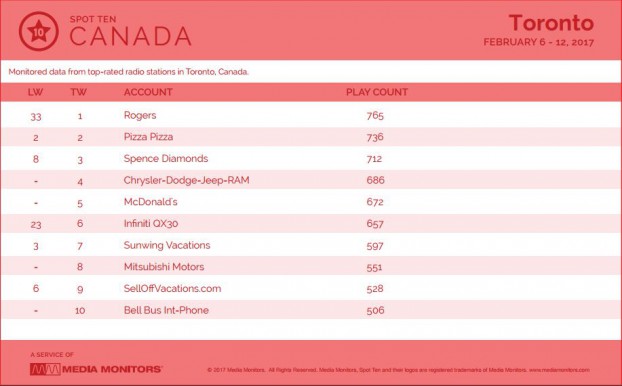622x386 pixels.
Task: Click the ACCOUNT column header
Action: click(148, 92)
